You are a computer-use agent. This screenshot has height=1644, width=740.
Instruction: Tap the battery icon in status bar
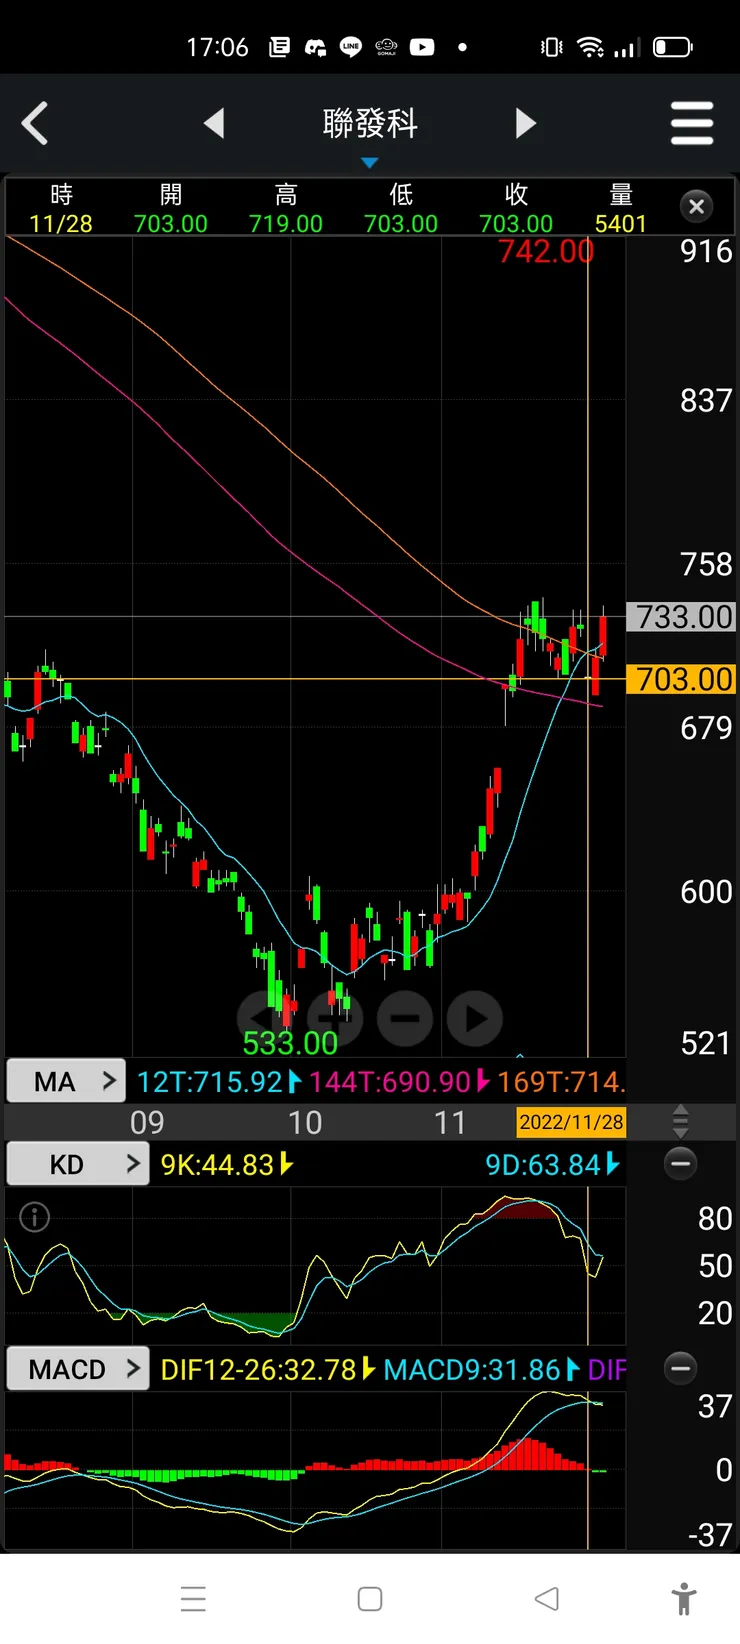[673, 47]
